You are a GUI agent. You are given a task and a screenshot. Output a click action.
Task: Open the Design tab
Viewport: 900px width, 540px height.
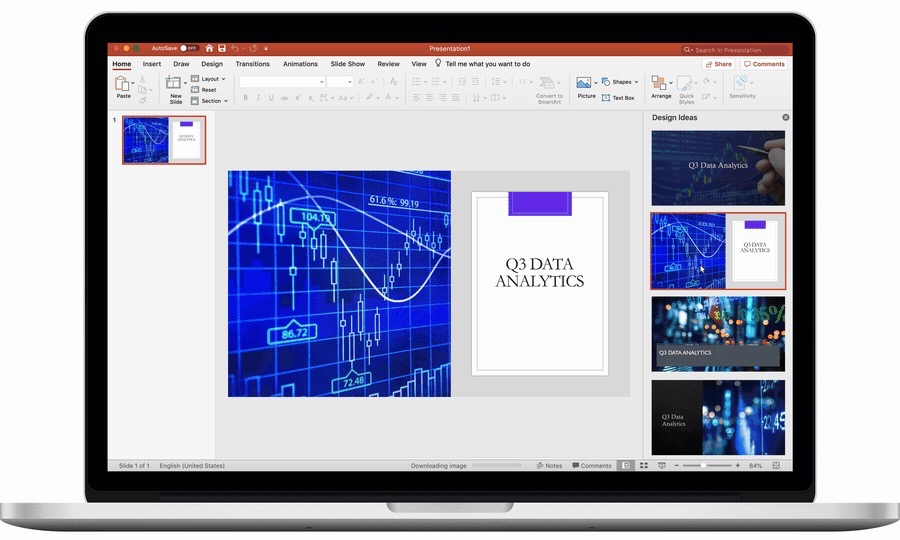(212, 64)
